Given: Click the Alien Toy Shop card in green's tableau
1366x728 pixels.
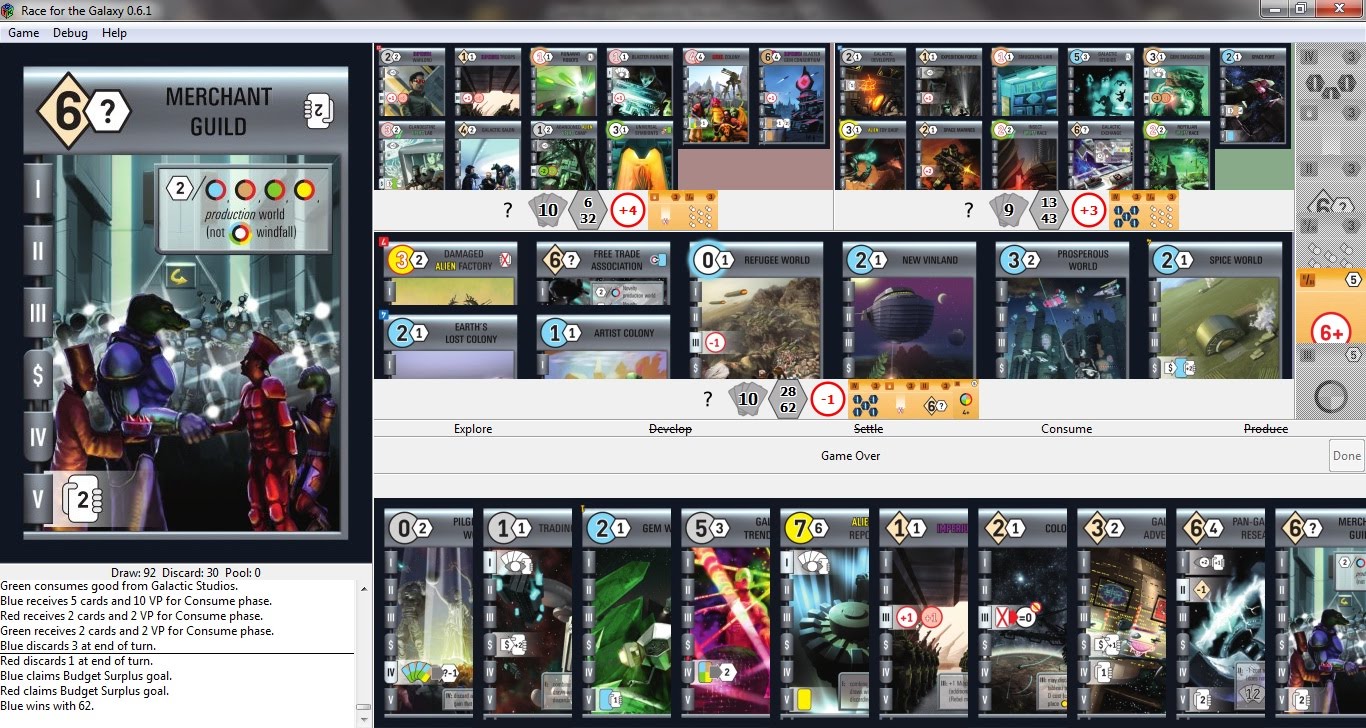Looking at the screenshot, I should [872, 155].
